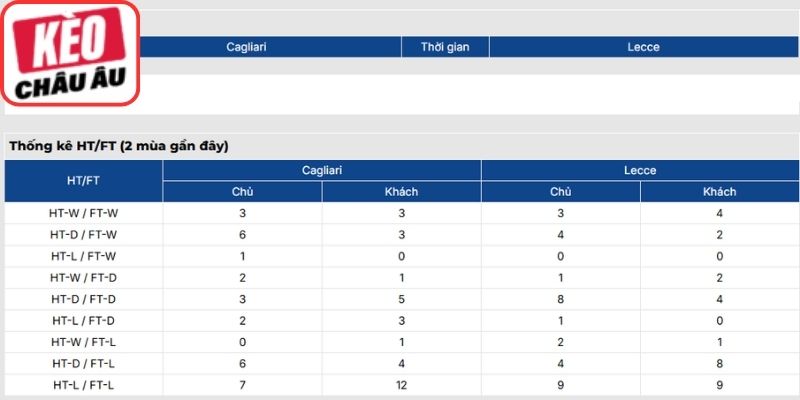Select the Khách column under Cagliari
Image resolution: width=800 pixels, height=400 pixels.
pos(402,192)
